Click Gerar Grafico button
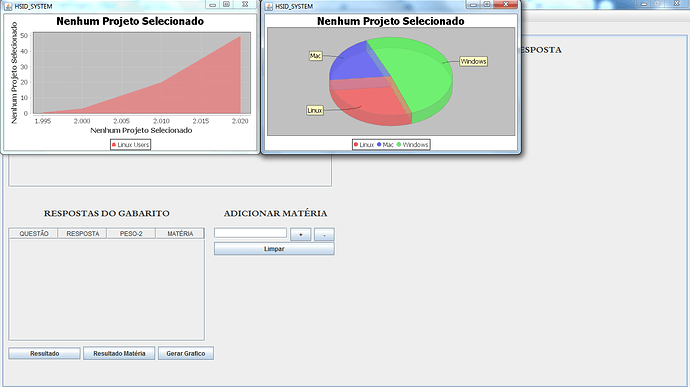Screen dimensions: 690x387 click(186, 354)
